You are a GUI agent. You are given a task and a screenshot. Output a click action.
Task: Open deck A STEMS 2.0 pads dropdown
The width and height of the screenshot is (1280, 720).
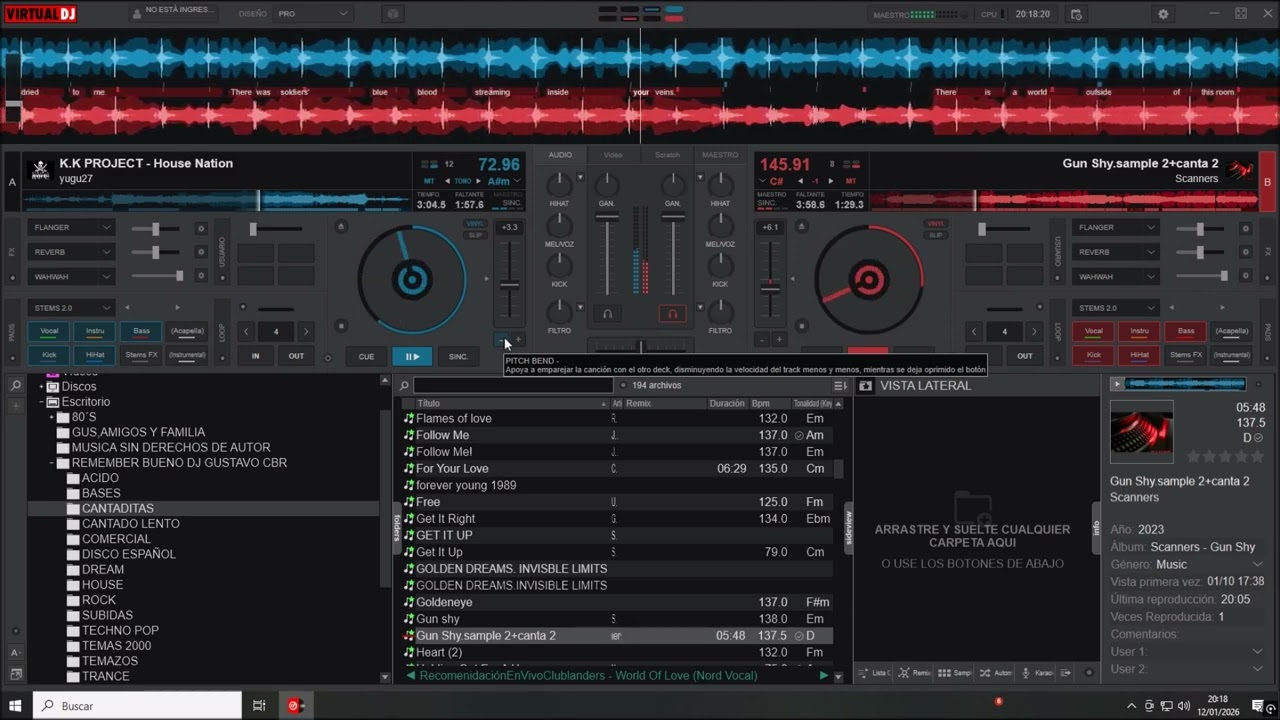(x=70, y=308)
